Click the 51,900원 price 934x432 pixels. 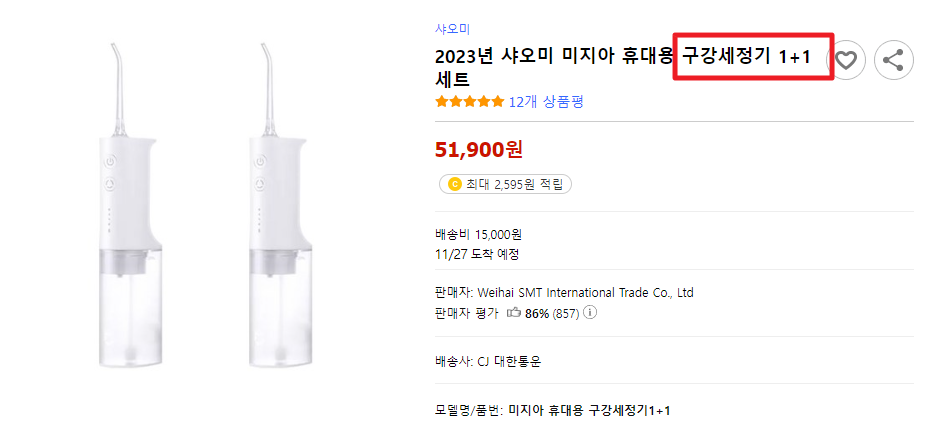click(479, 150)
